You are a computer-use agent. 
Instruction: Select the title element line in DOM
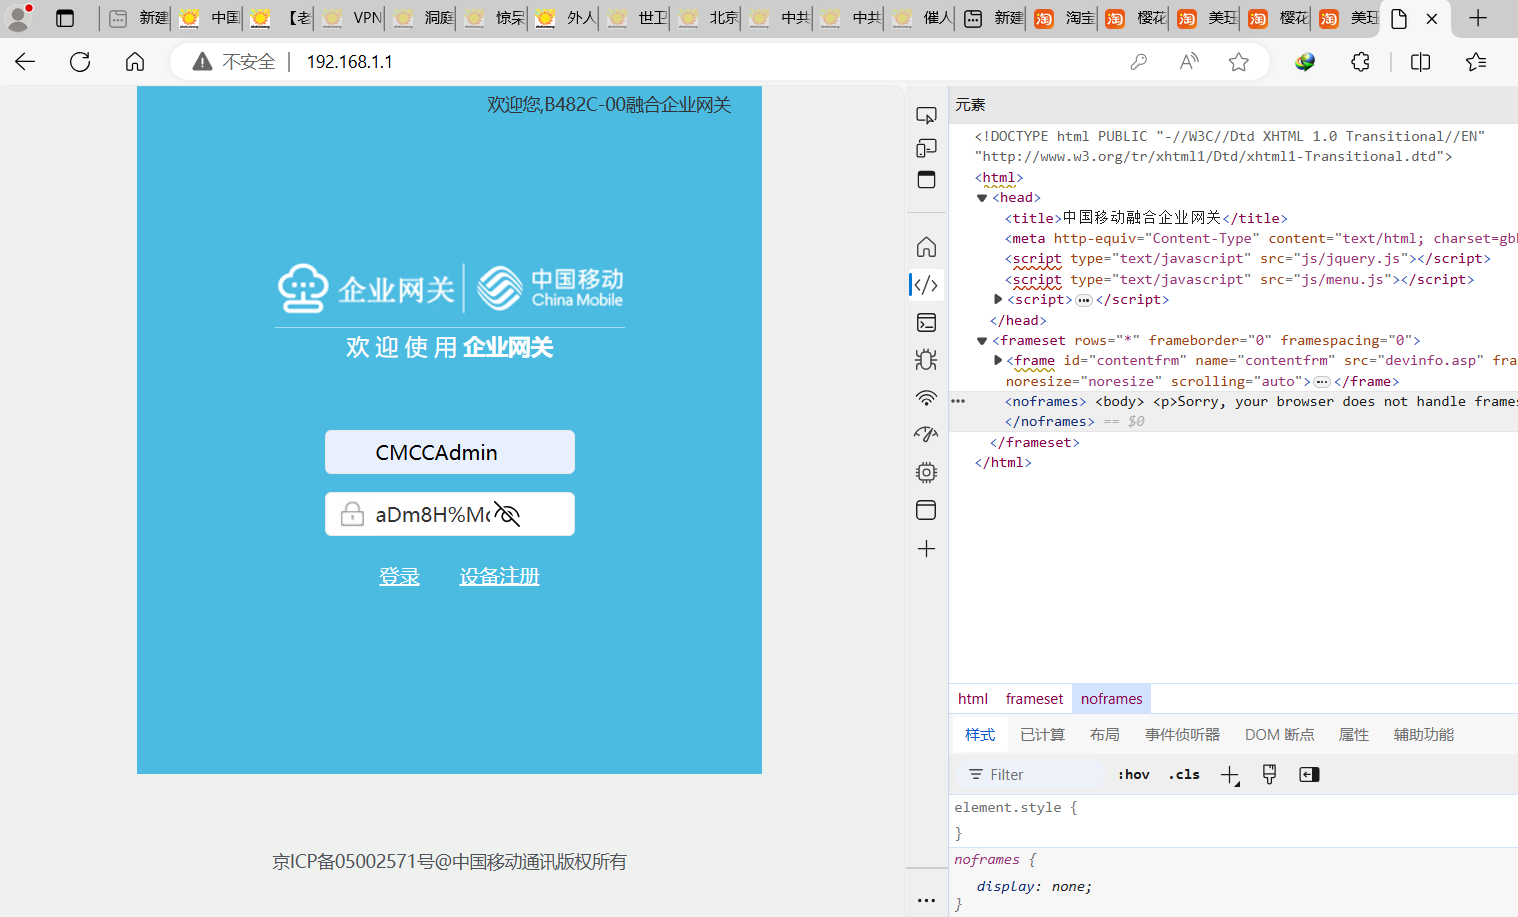click(1146, 218)
